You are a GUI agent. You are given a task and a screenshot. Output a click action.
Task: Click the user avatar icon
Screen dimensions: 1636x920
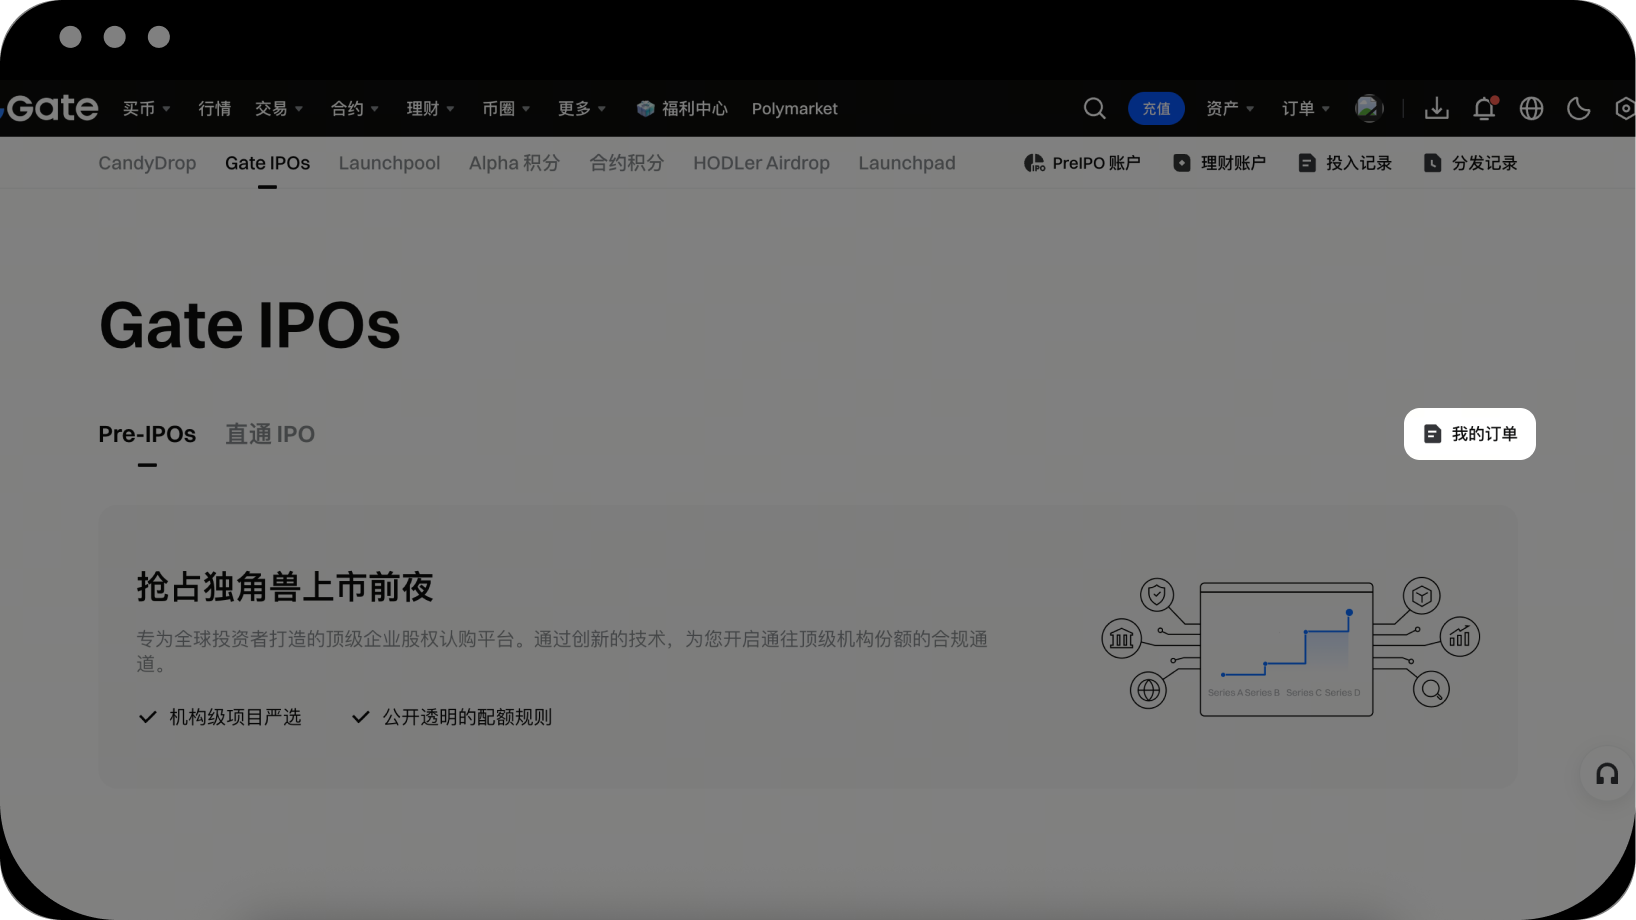[x=1369, y=108]
